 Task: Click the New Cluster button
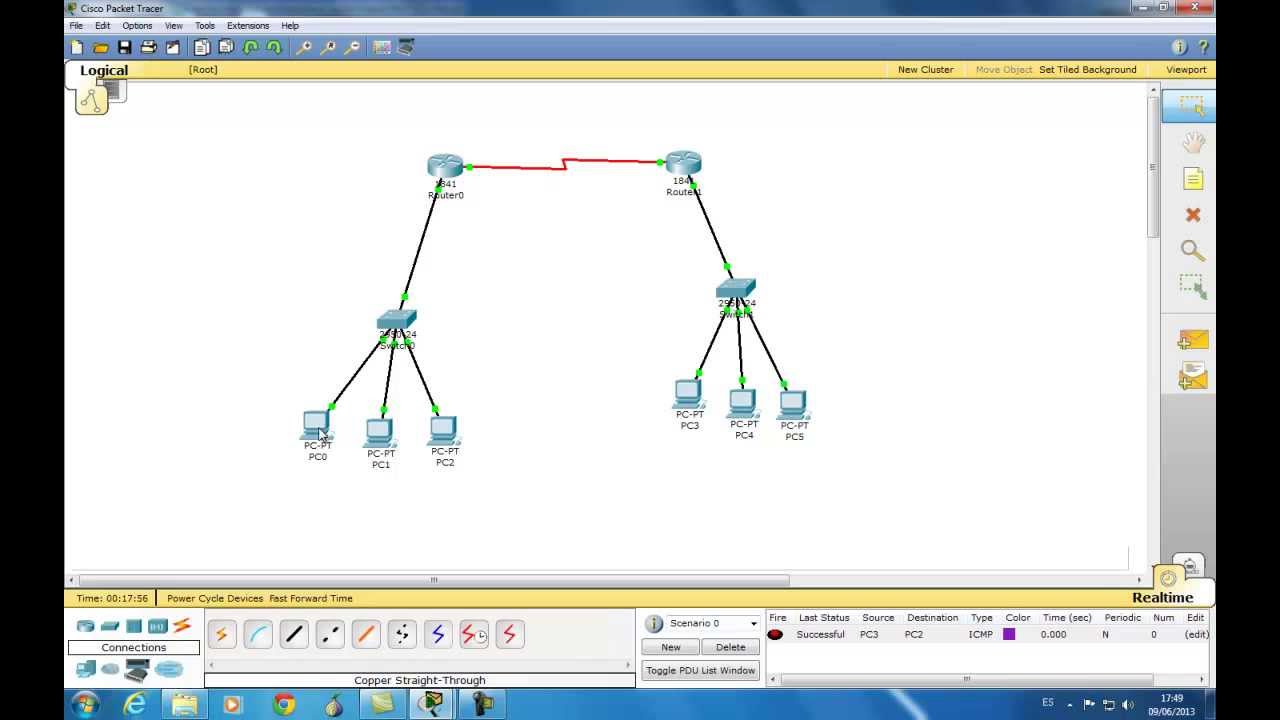tap(925, 70)
